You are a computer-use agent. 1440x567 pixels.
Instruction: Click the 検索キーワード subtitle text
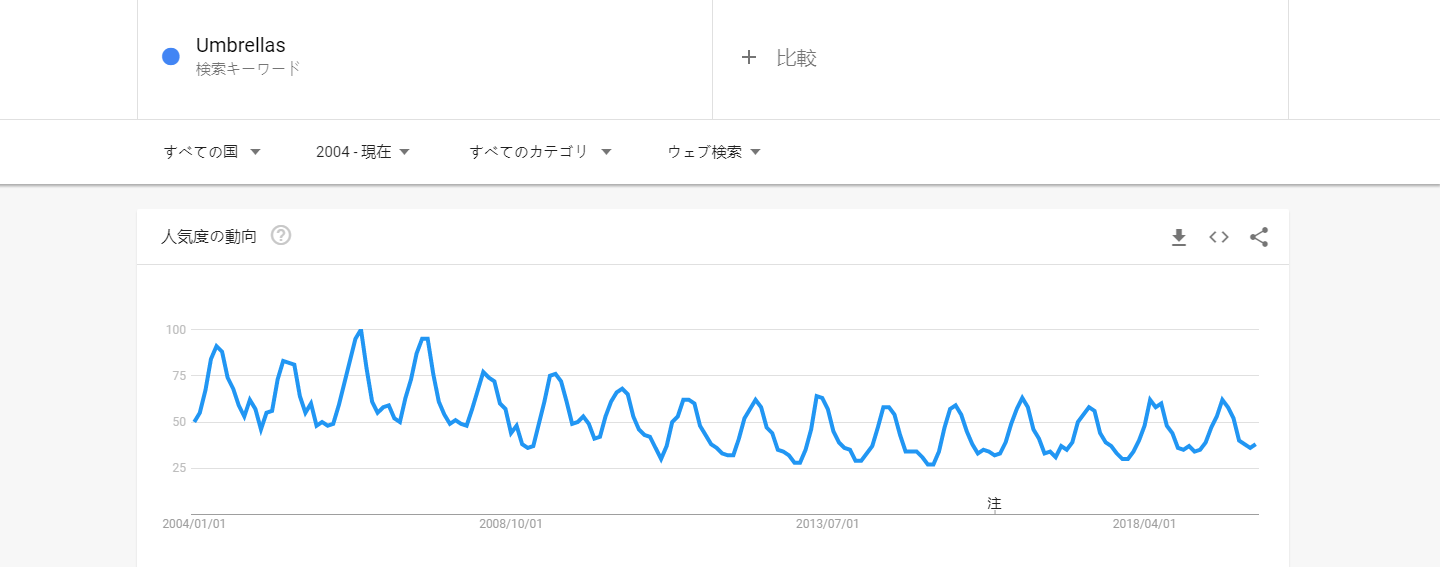point(248,69)
